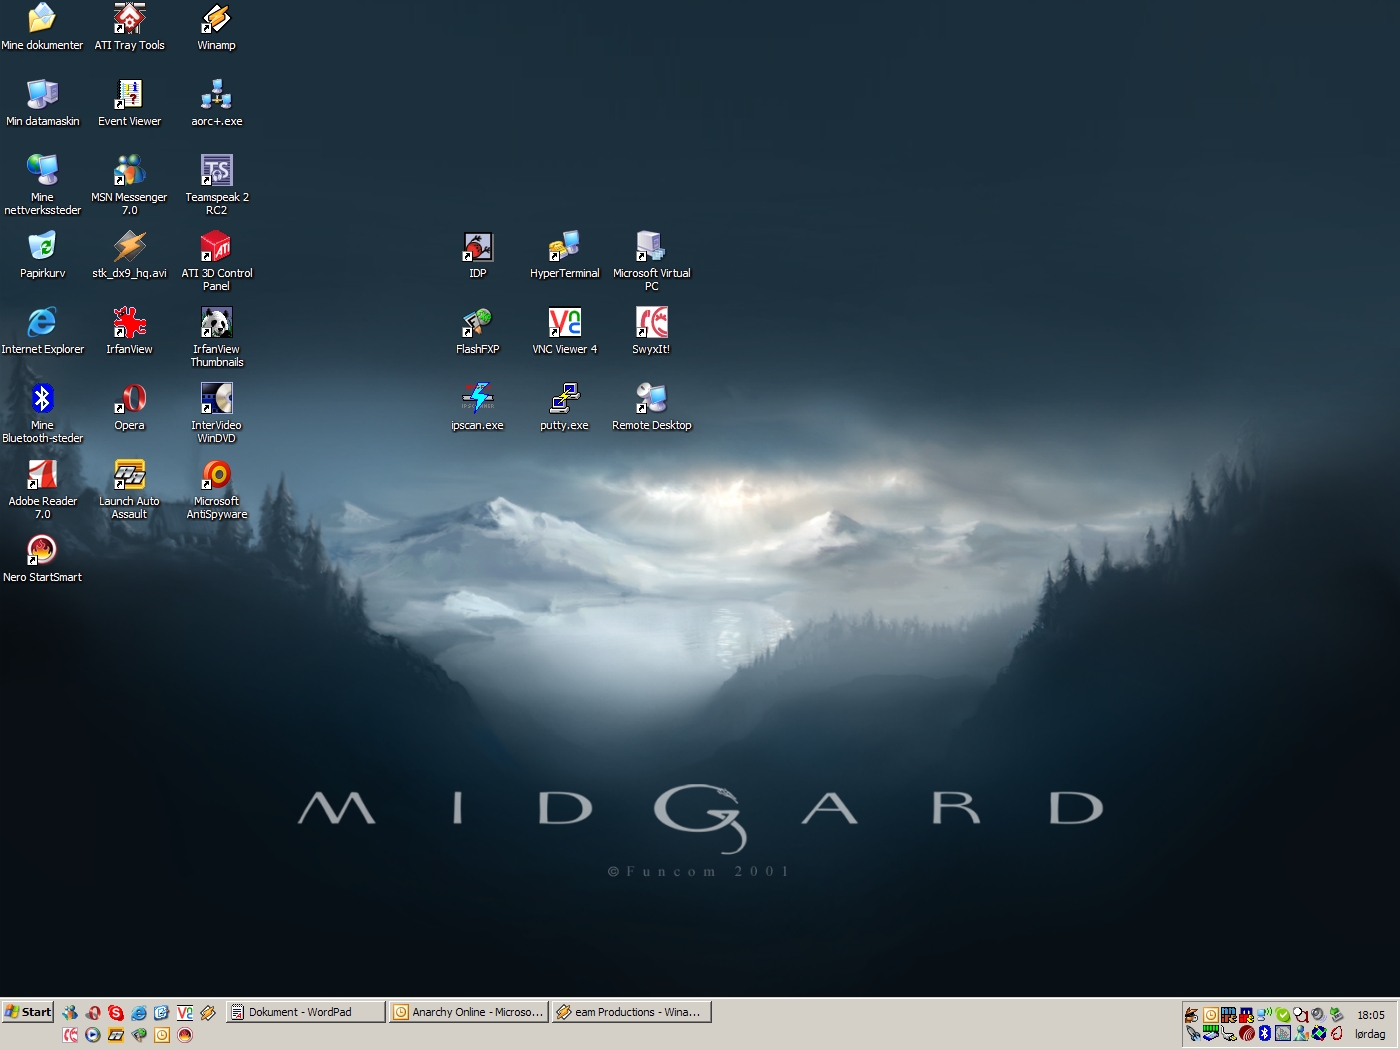
Task: Click the Bluetooth icon in system tray
Action: click(1264, 1033)
